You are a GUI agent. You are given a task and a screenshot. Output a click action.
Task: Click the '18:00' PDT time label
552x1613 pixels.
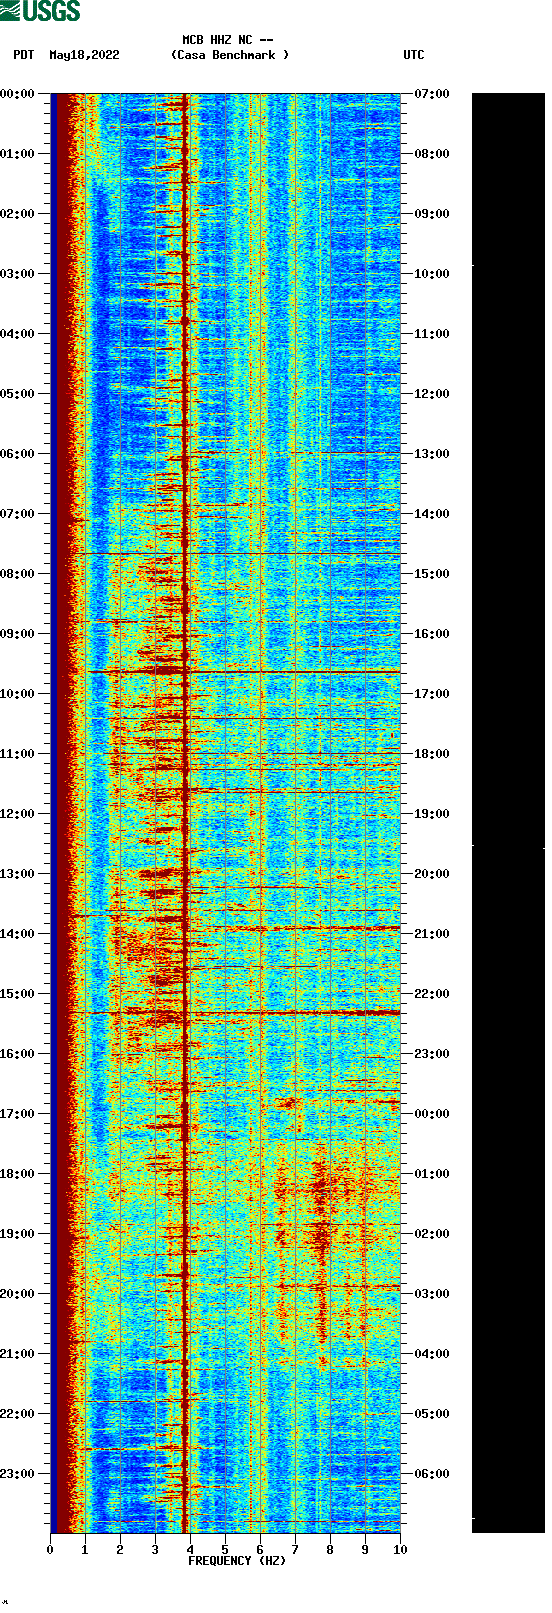[17, 1174]
